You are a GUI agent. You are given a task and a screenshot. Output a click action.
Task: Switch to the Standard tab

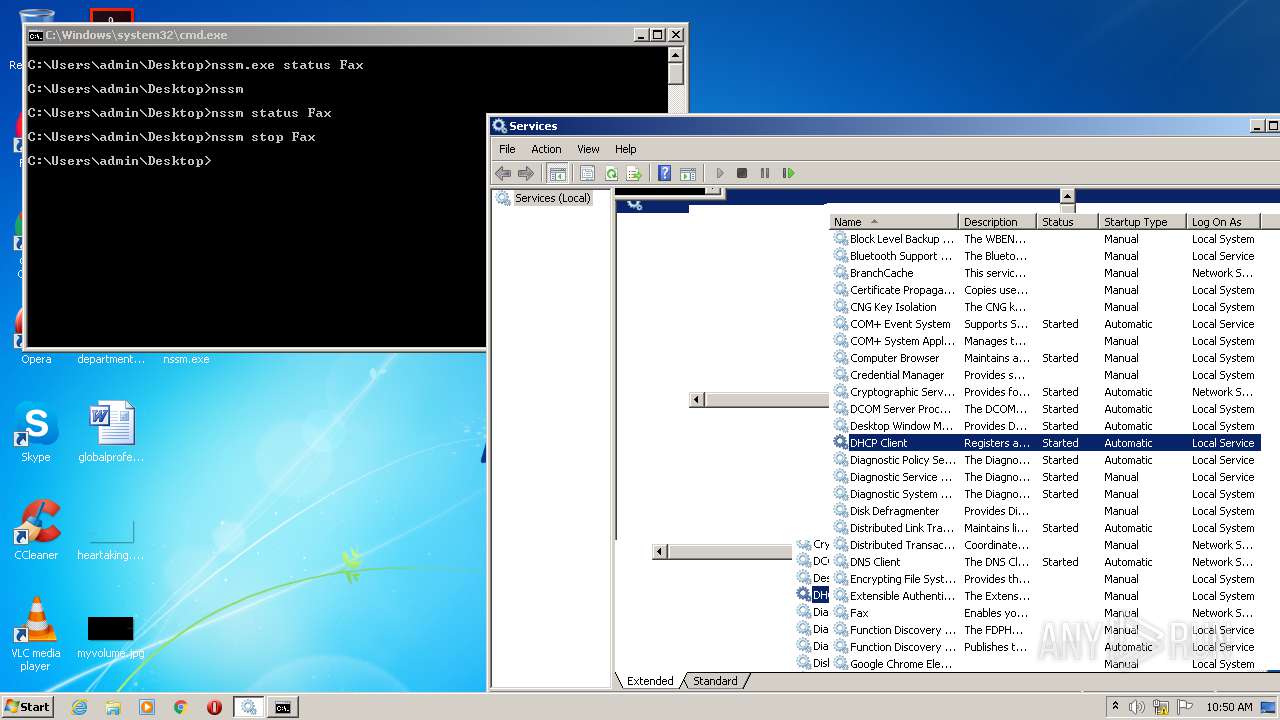point(715,681)
